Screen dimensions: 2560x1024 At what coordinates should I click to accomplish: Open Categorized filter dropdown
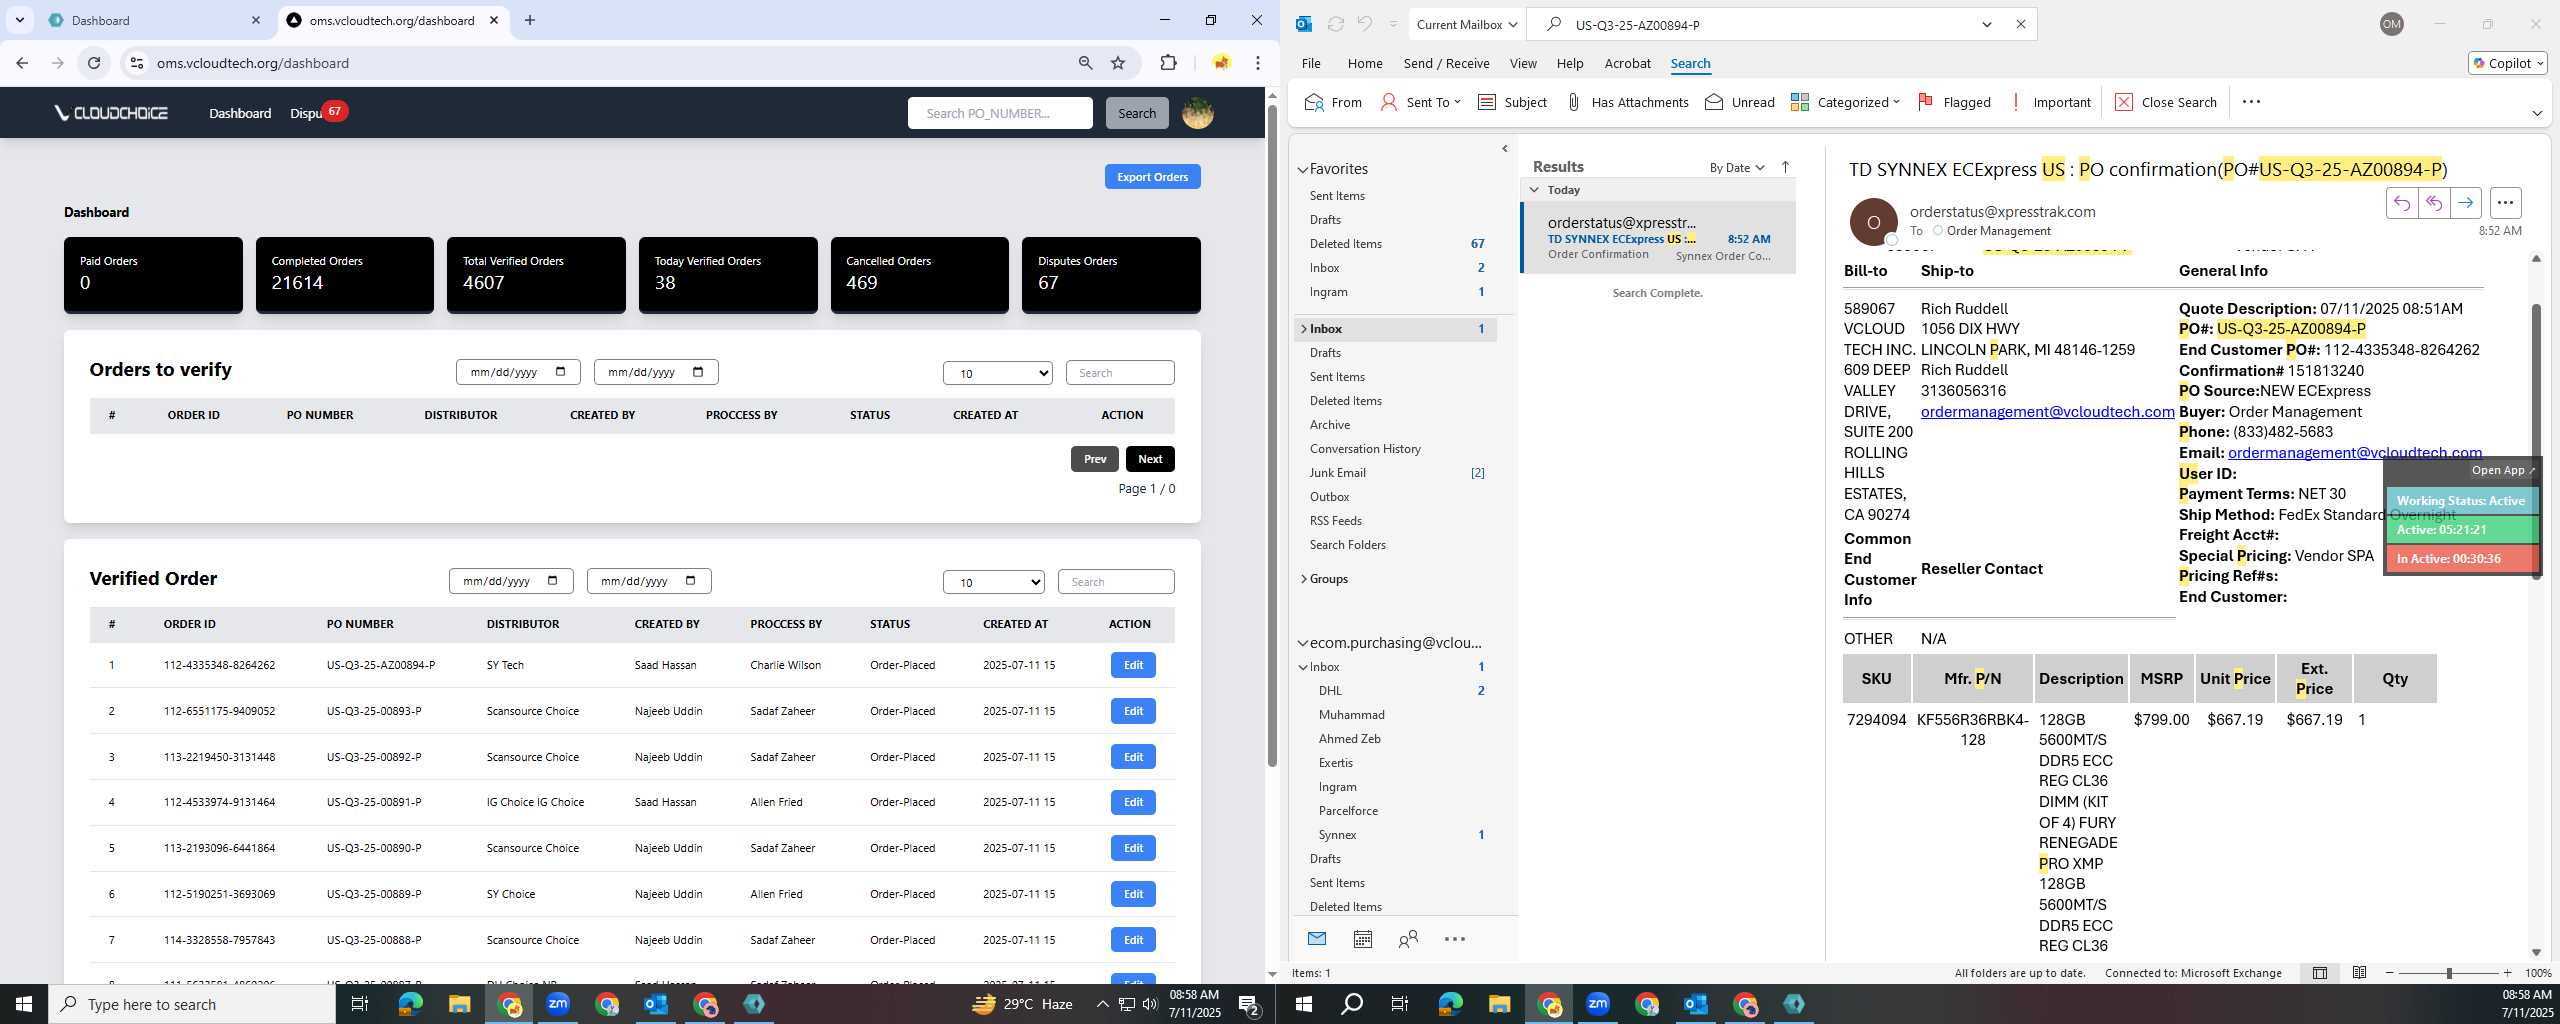coord(1845,102)
